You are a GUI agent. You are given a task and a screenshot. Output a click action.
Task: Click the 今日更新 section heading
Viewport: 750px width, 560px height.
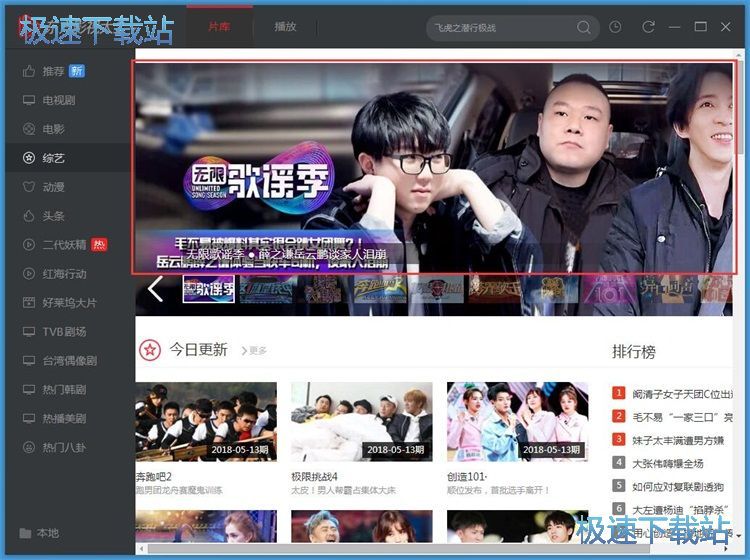click(x=199, y=350)
